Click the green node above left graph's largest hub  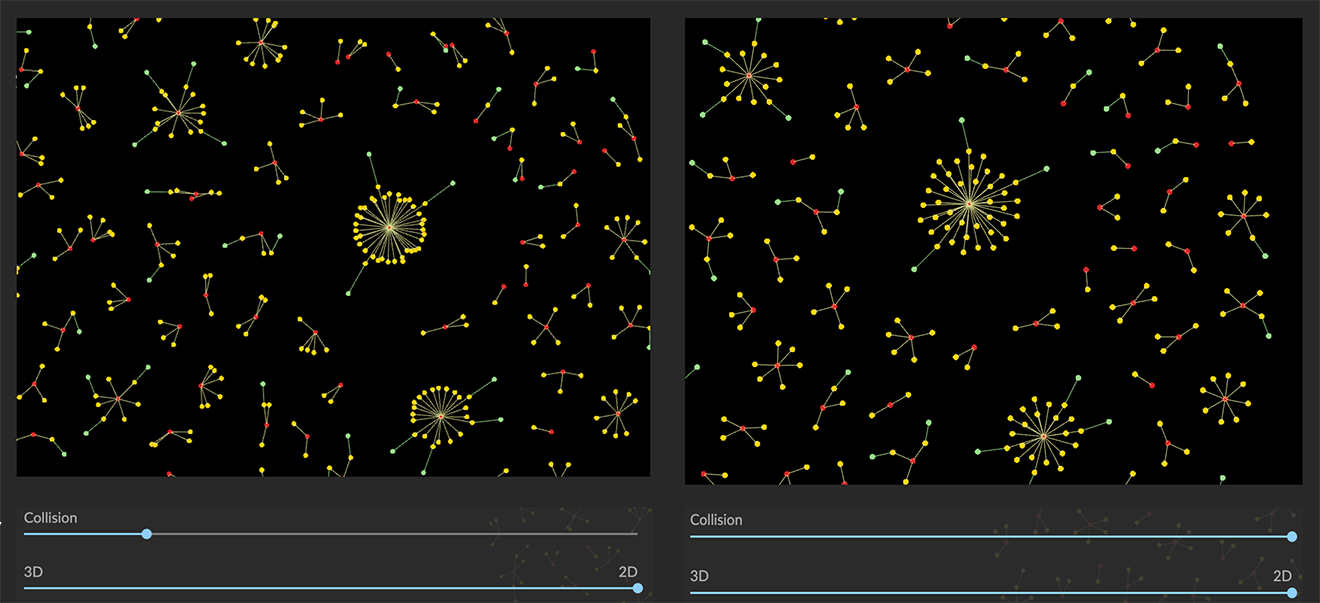369,155
